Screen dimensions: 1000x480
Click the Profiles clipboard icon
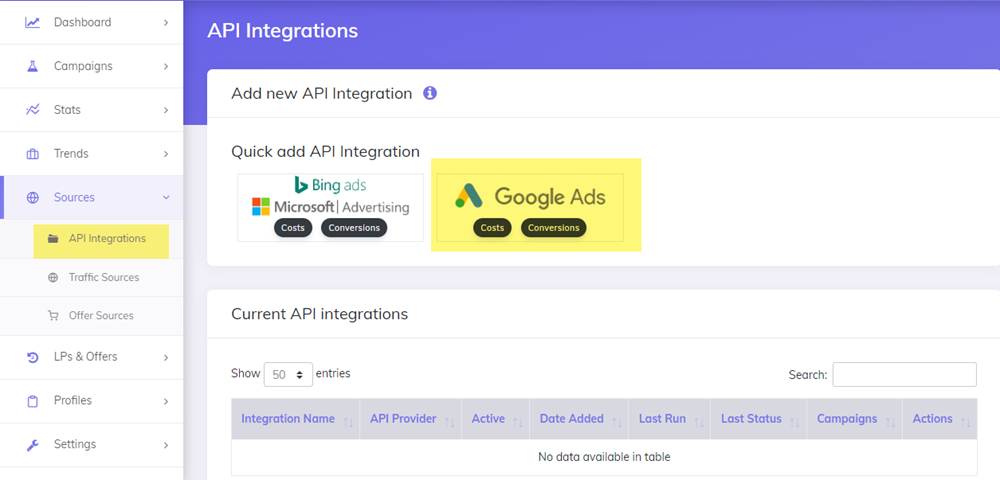(x=32, y=401)
